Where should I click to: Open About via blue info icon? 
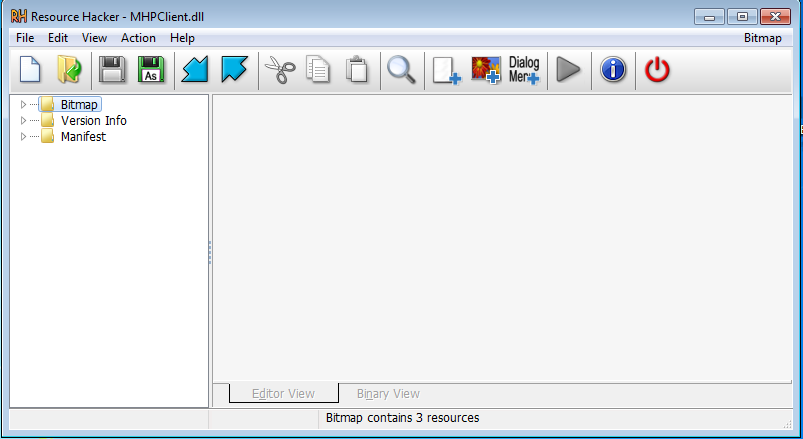(613, 70)
